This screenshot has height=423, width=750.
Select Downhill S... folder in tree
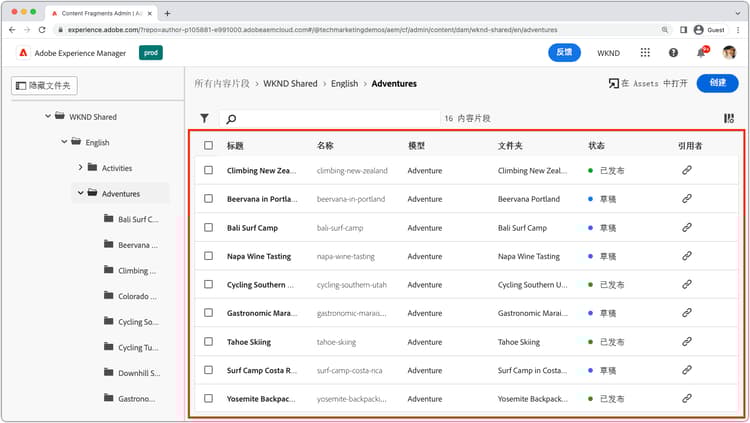[x=132, y=373]
